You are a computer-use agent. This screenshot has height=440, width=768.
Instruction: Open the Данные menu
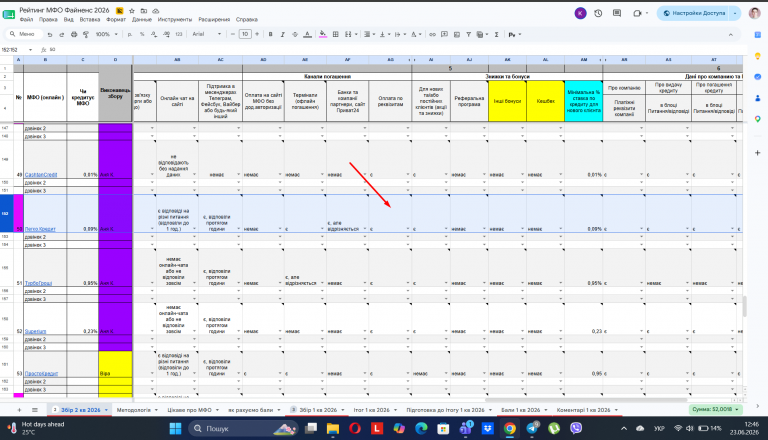click(142, 20)
